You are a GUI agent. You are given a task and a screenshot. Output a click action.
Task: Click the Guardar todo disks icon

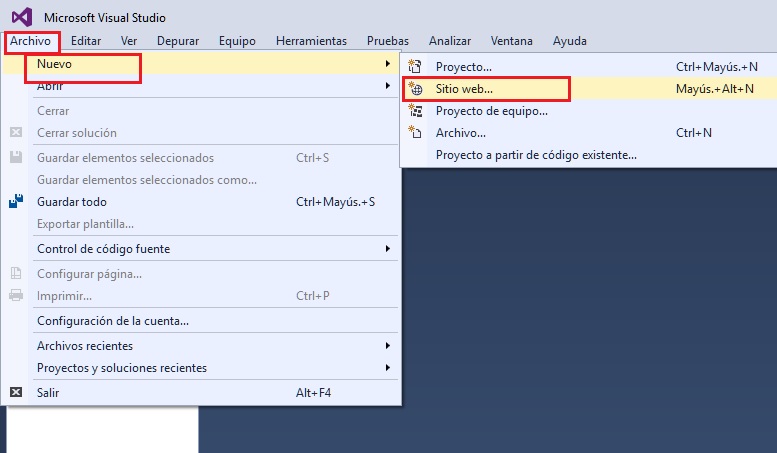pyautogui.click(x=16, y=201)
